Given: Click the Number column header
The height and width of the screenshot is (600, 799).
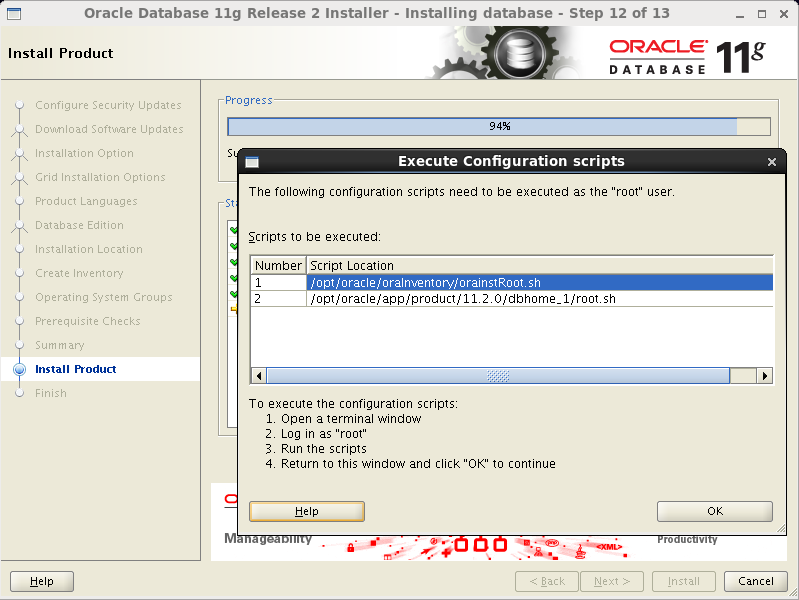Looking at the screenshot, I should (x=278, y=266).
